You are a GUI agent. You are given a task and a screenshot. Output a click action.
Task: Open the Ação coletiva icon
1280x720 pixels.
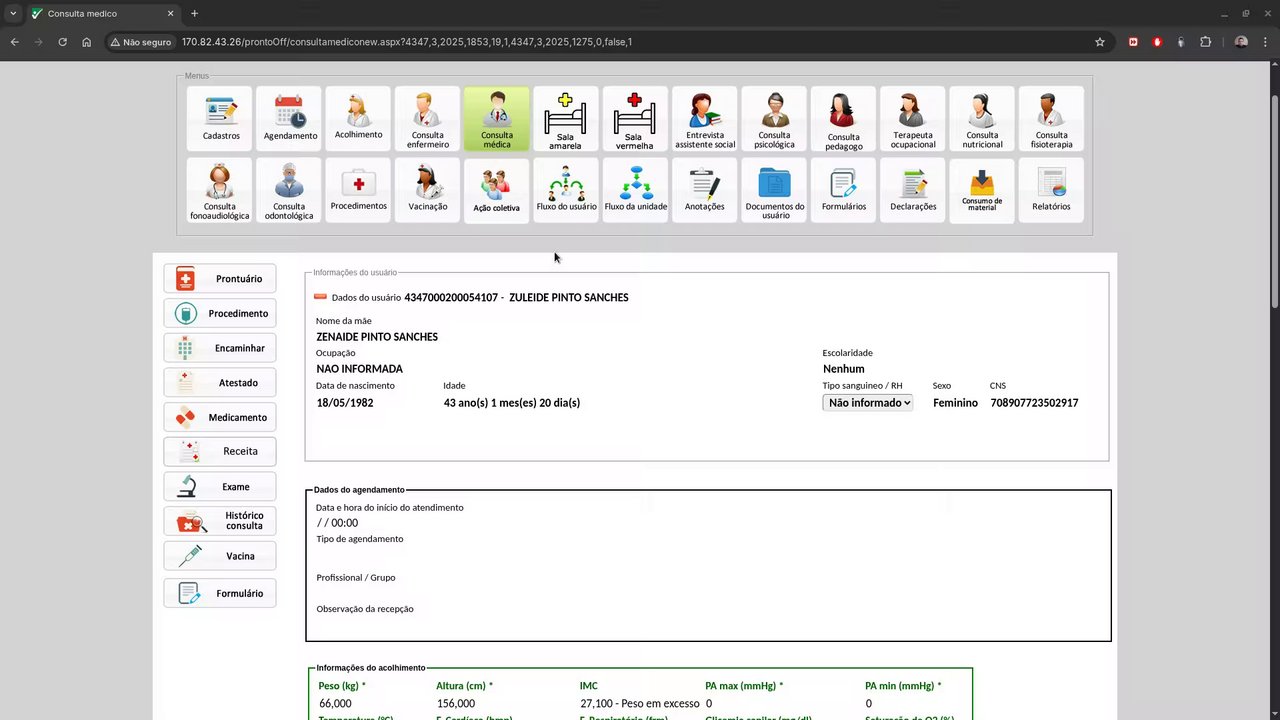pos(497,191)
